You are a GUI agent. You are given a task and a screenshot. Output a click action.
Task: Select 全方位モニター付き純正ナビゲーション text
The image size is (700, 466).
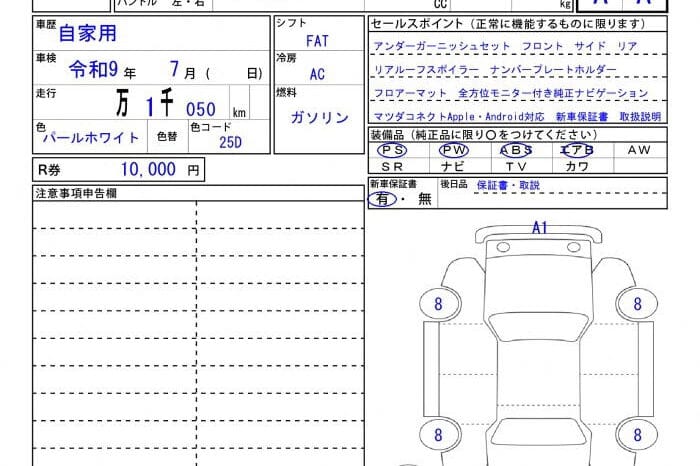point(553,93)
